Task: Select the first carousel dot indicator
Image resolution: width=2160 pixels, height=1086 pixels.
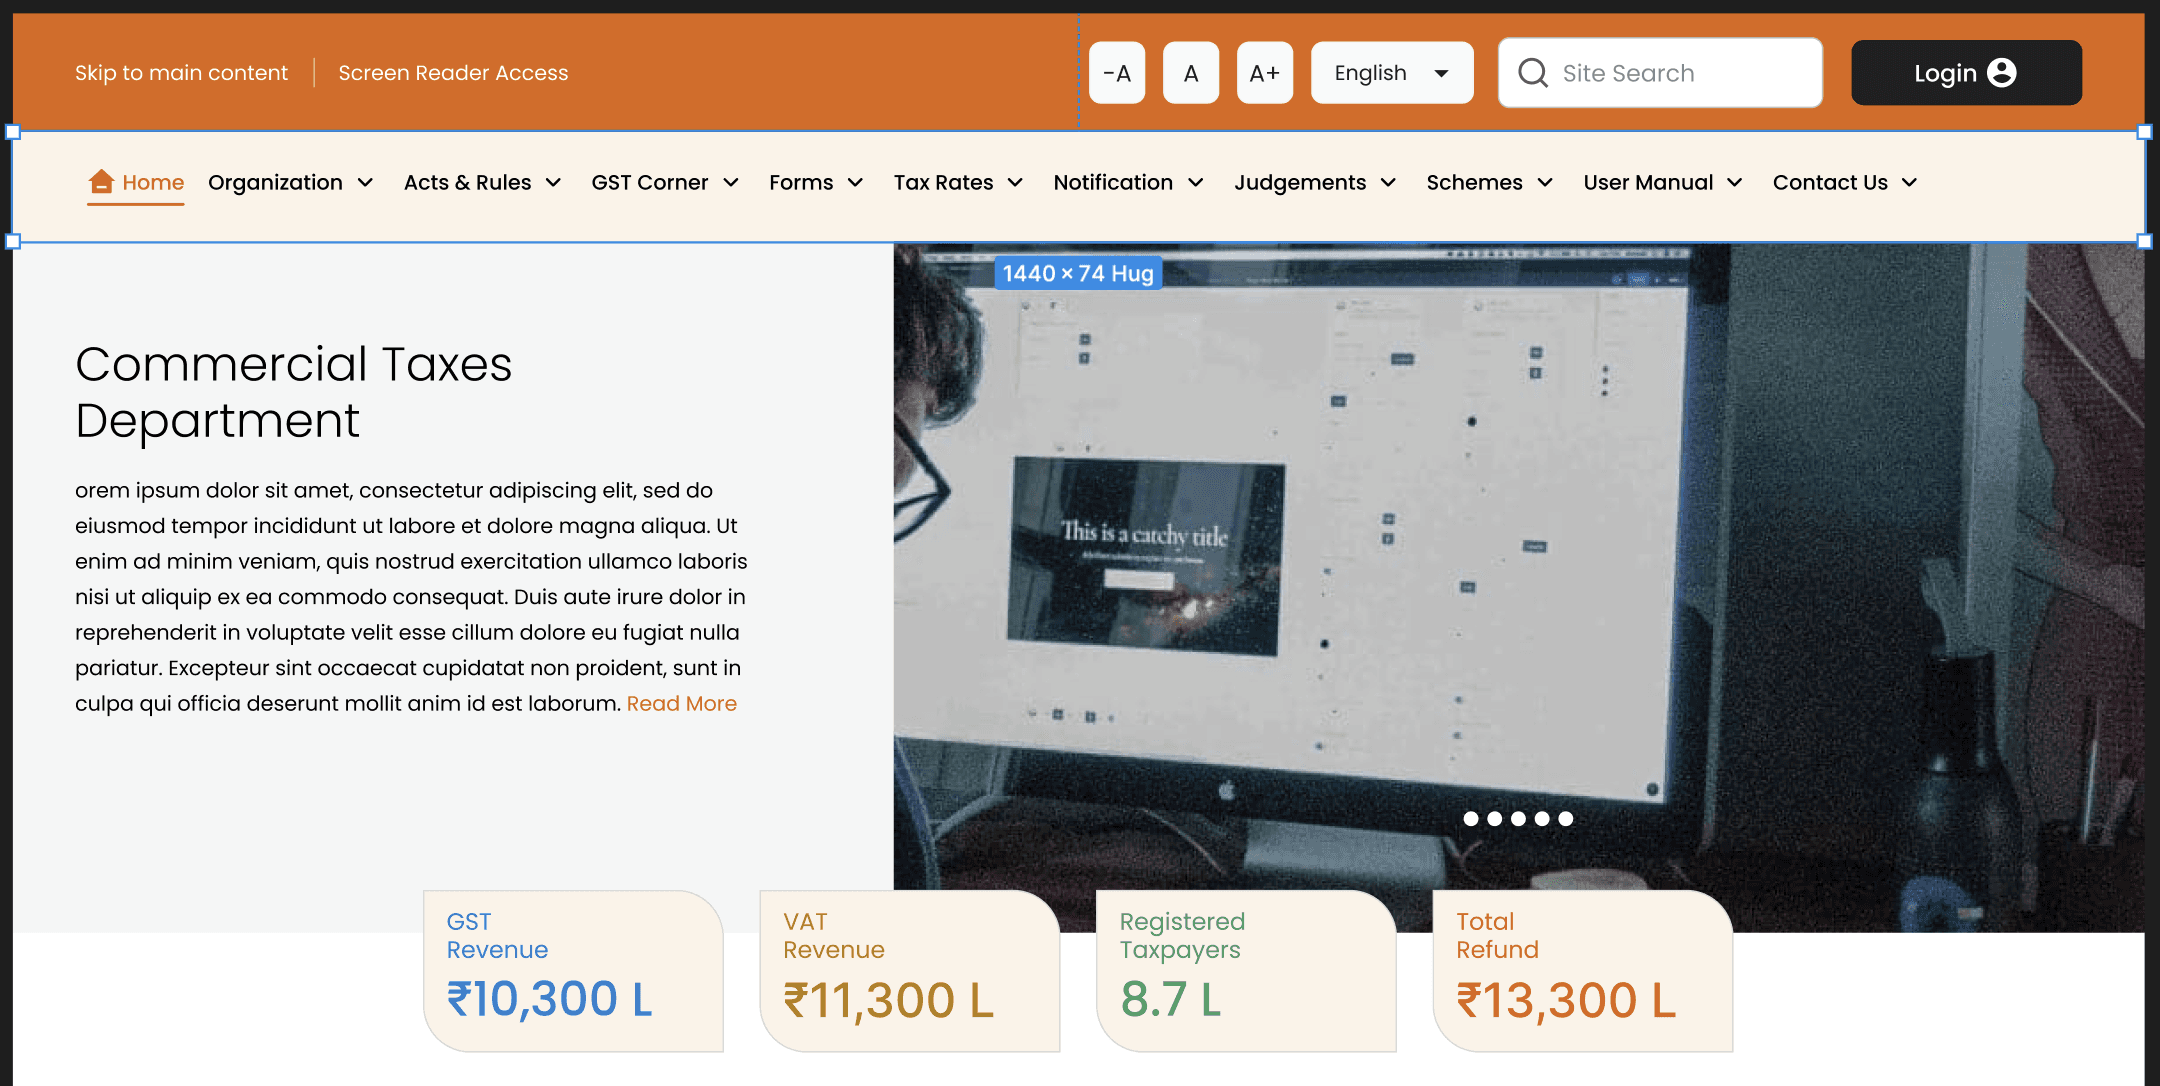Action: [1470, 818]
